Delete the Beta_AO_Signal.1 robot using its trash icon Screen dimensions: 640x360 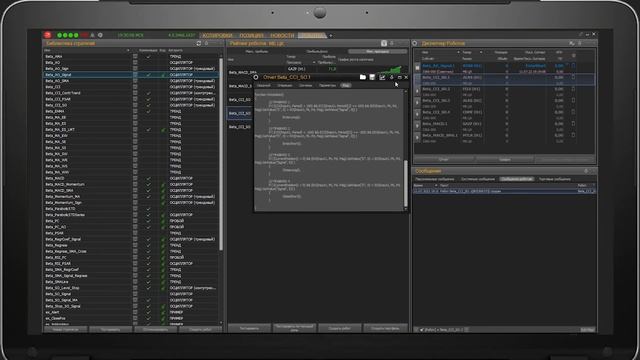coord(573,65)
